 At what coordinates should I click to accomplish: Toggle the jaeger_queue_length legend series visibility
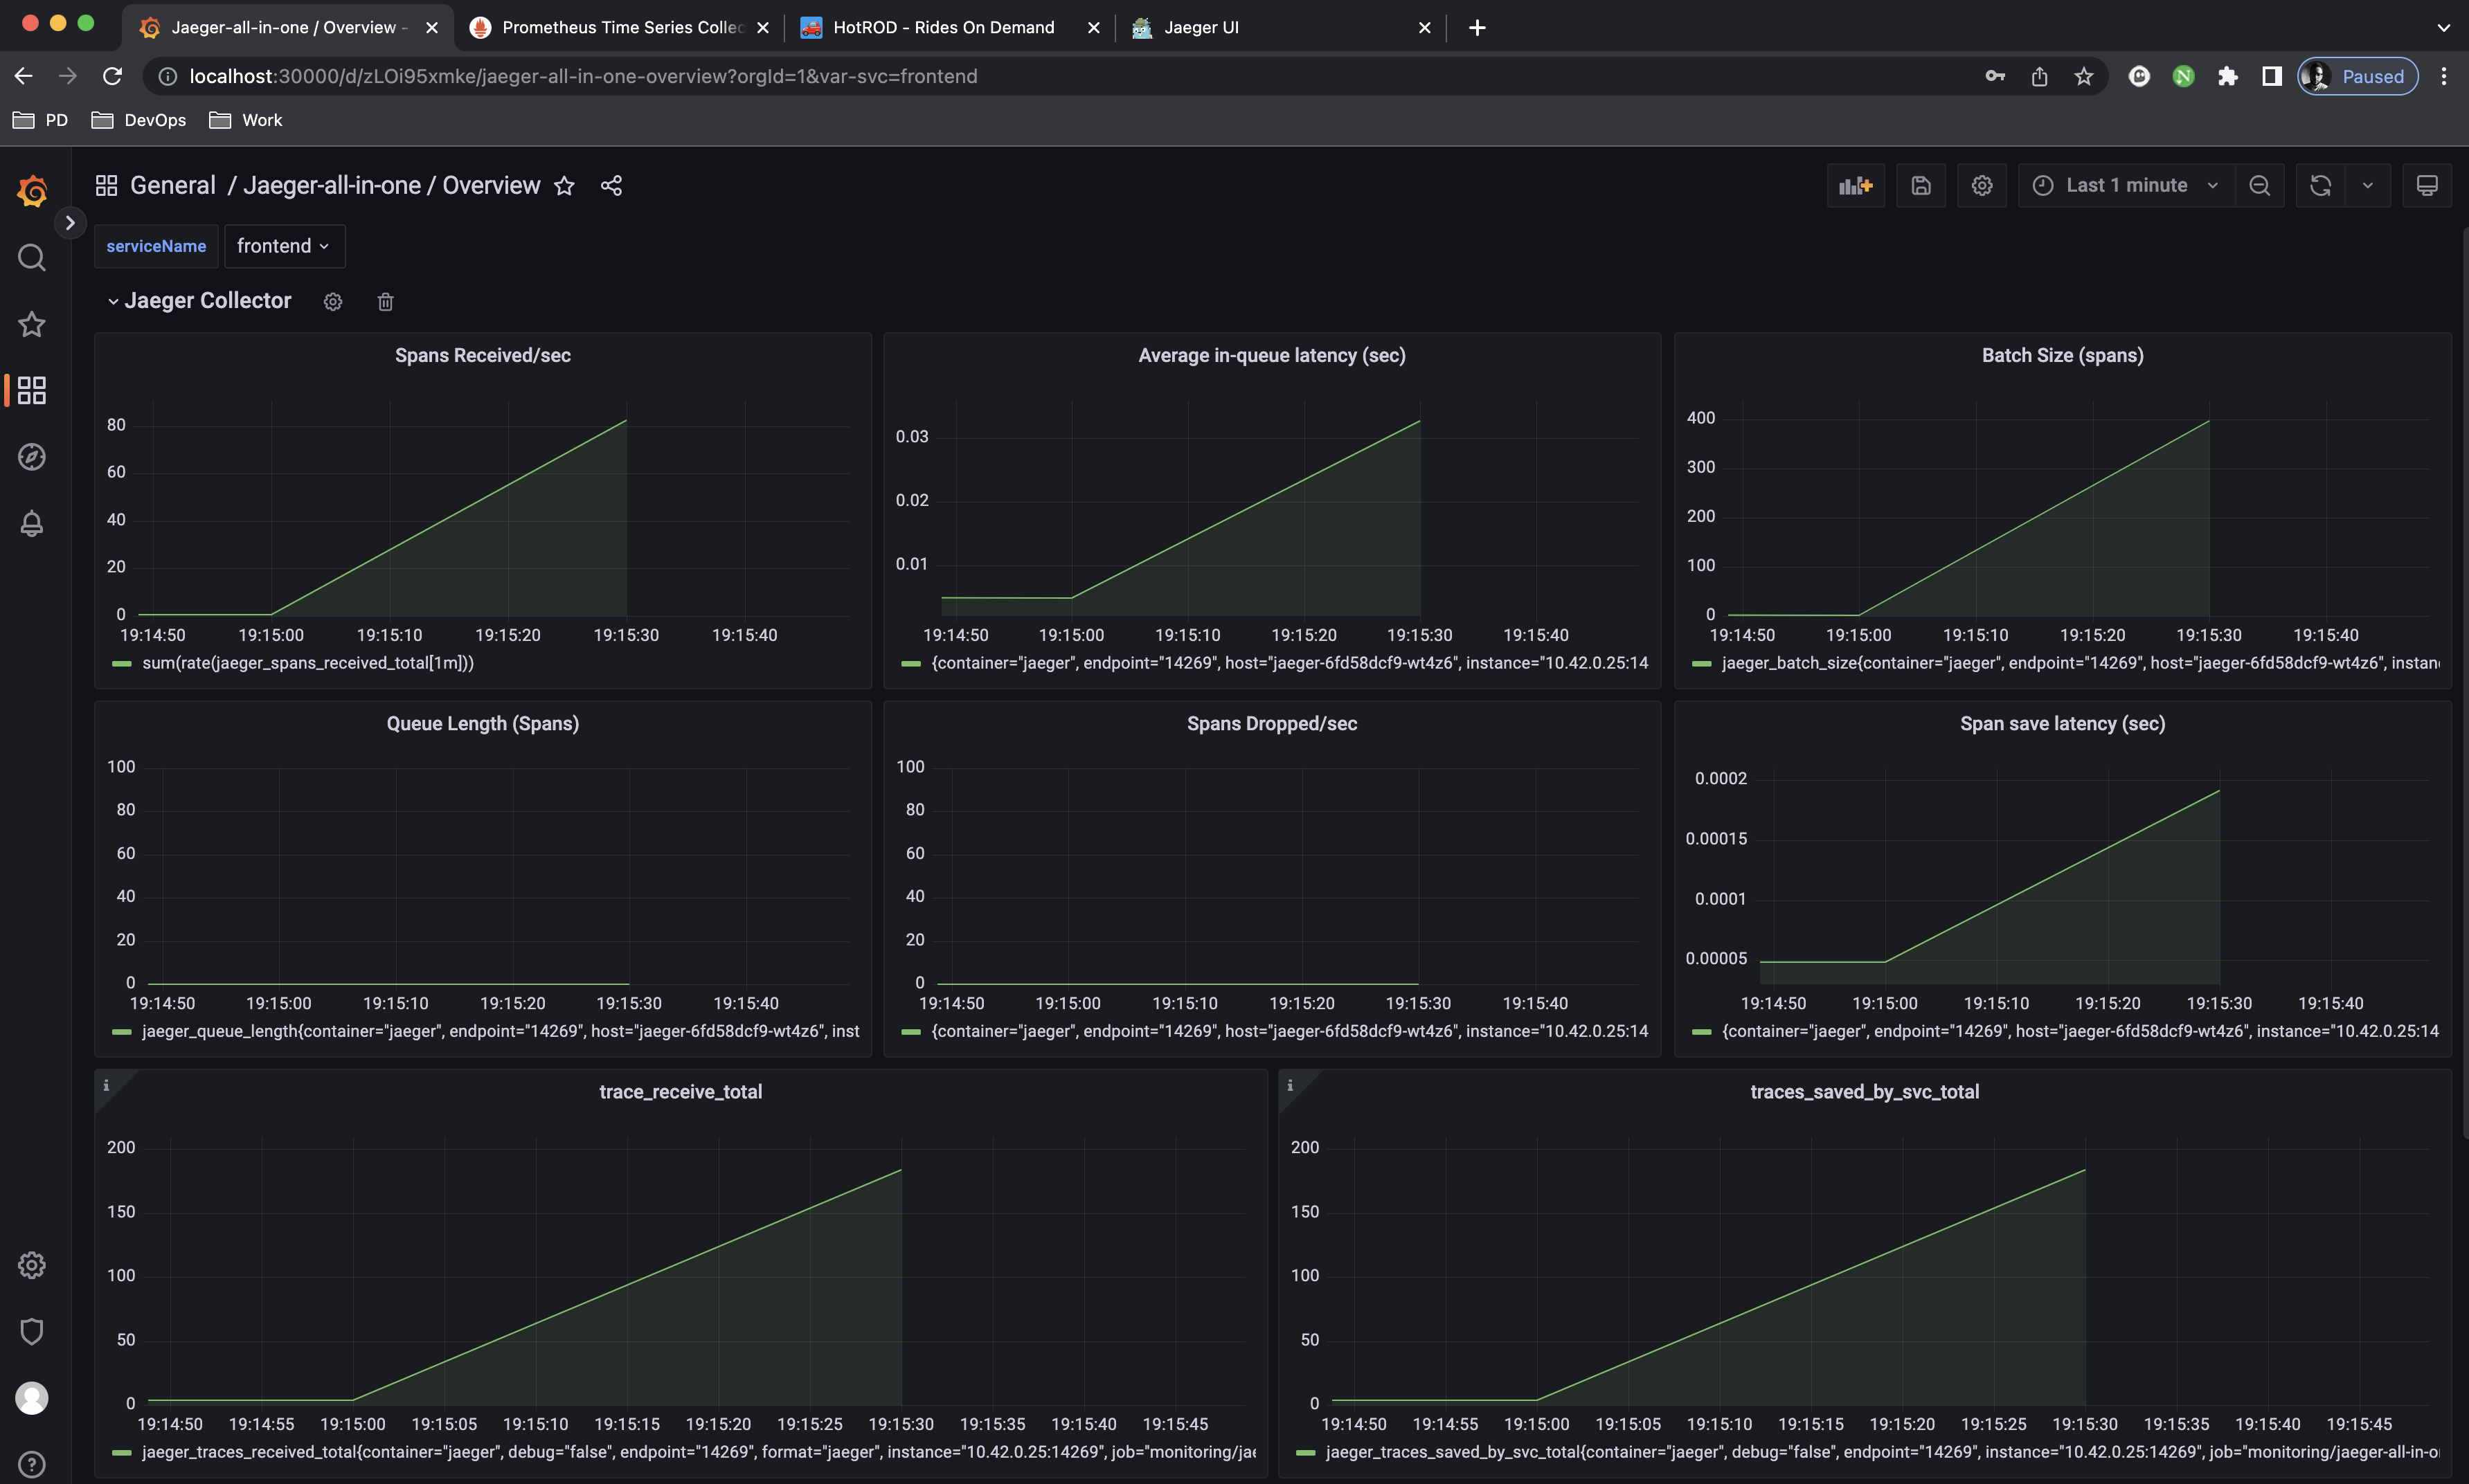[x=500, y=1031]
